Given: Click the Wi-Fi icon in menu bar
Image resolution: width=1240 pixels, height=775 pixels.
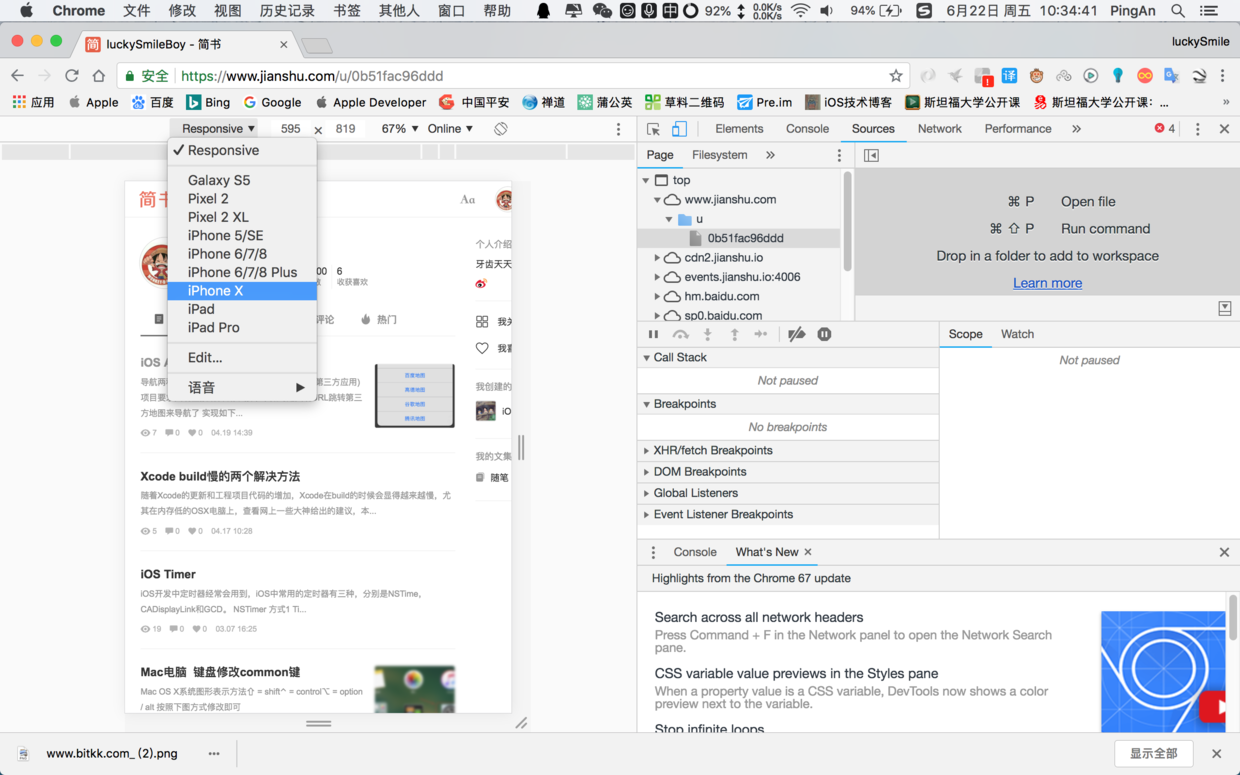Looking at the screenshot, I should coord(800,11).
